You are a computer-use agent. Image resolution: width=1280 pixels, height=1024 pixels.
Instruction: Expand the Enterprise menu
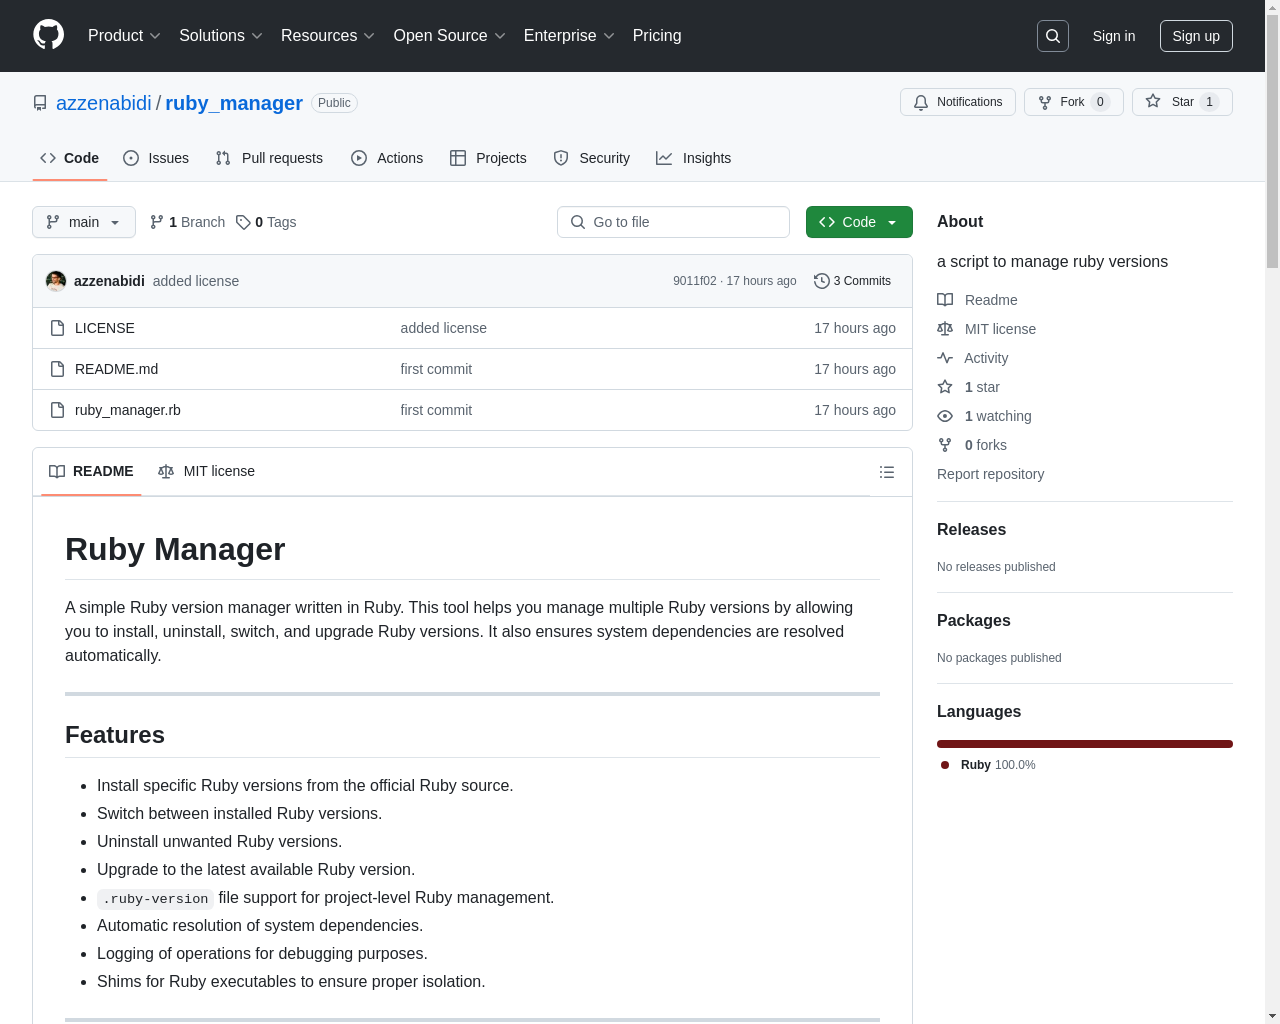[x=569, y=36]
